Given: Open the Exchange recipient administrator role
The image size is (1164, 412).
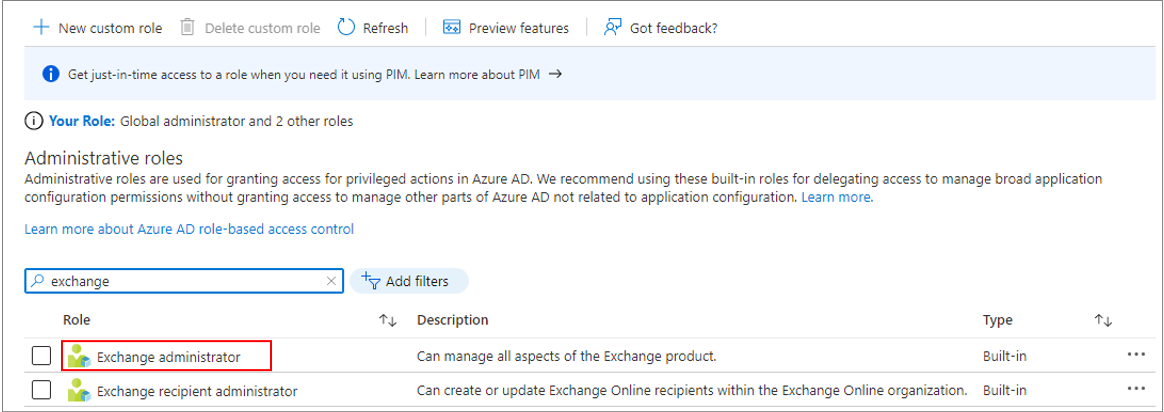Looking at the screenshot, I should (197, 390).
